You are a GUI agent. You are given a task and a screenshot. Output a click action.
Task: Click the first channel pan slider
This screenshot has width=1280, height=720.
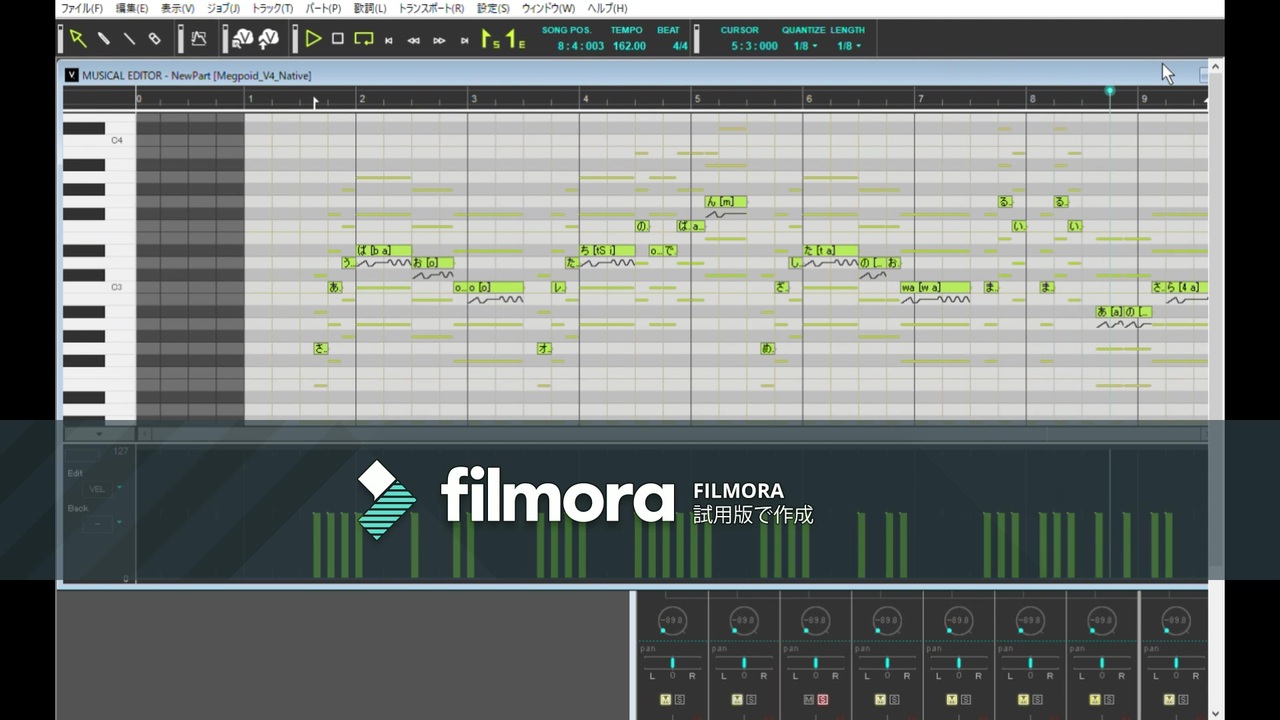click(672, 663)
